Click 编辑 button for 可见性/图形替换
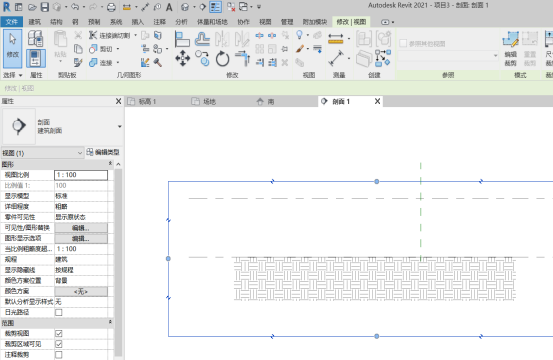This screenshot has height=360, width=553. tap(81, 228)
